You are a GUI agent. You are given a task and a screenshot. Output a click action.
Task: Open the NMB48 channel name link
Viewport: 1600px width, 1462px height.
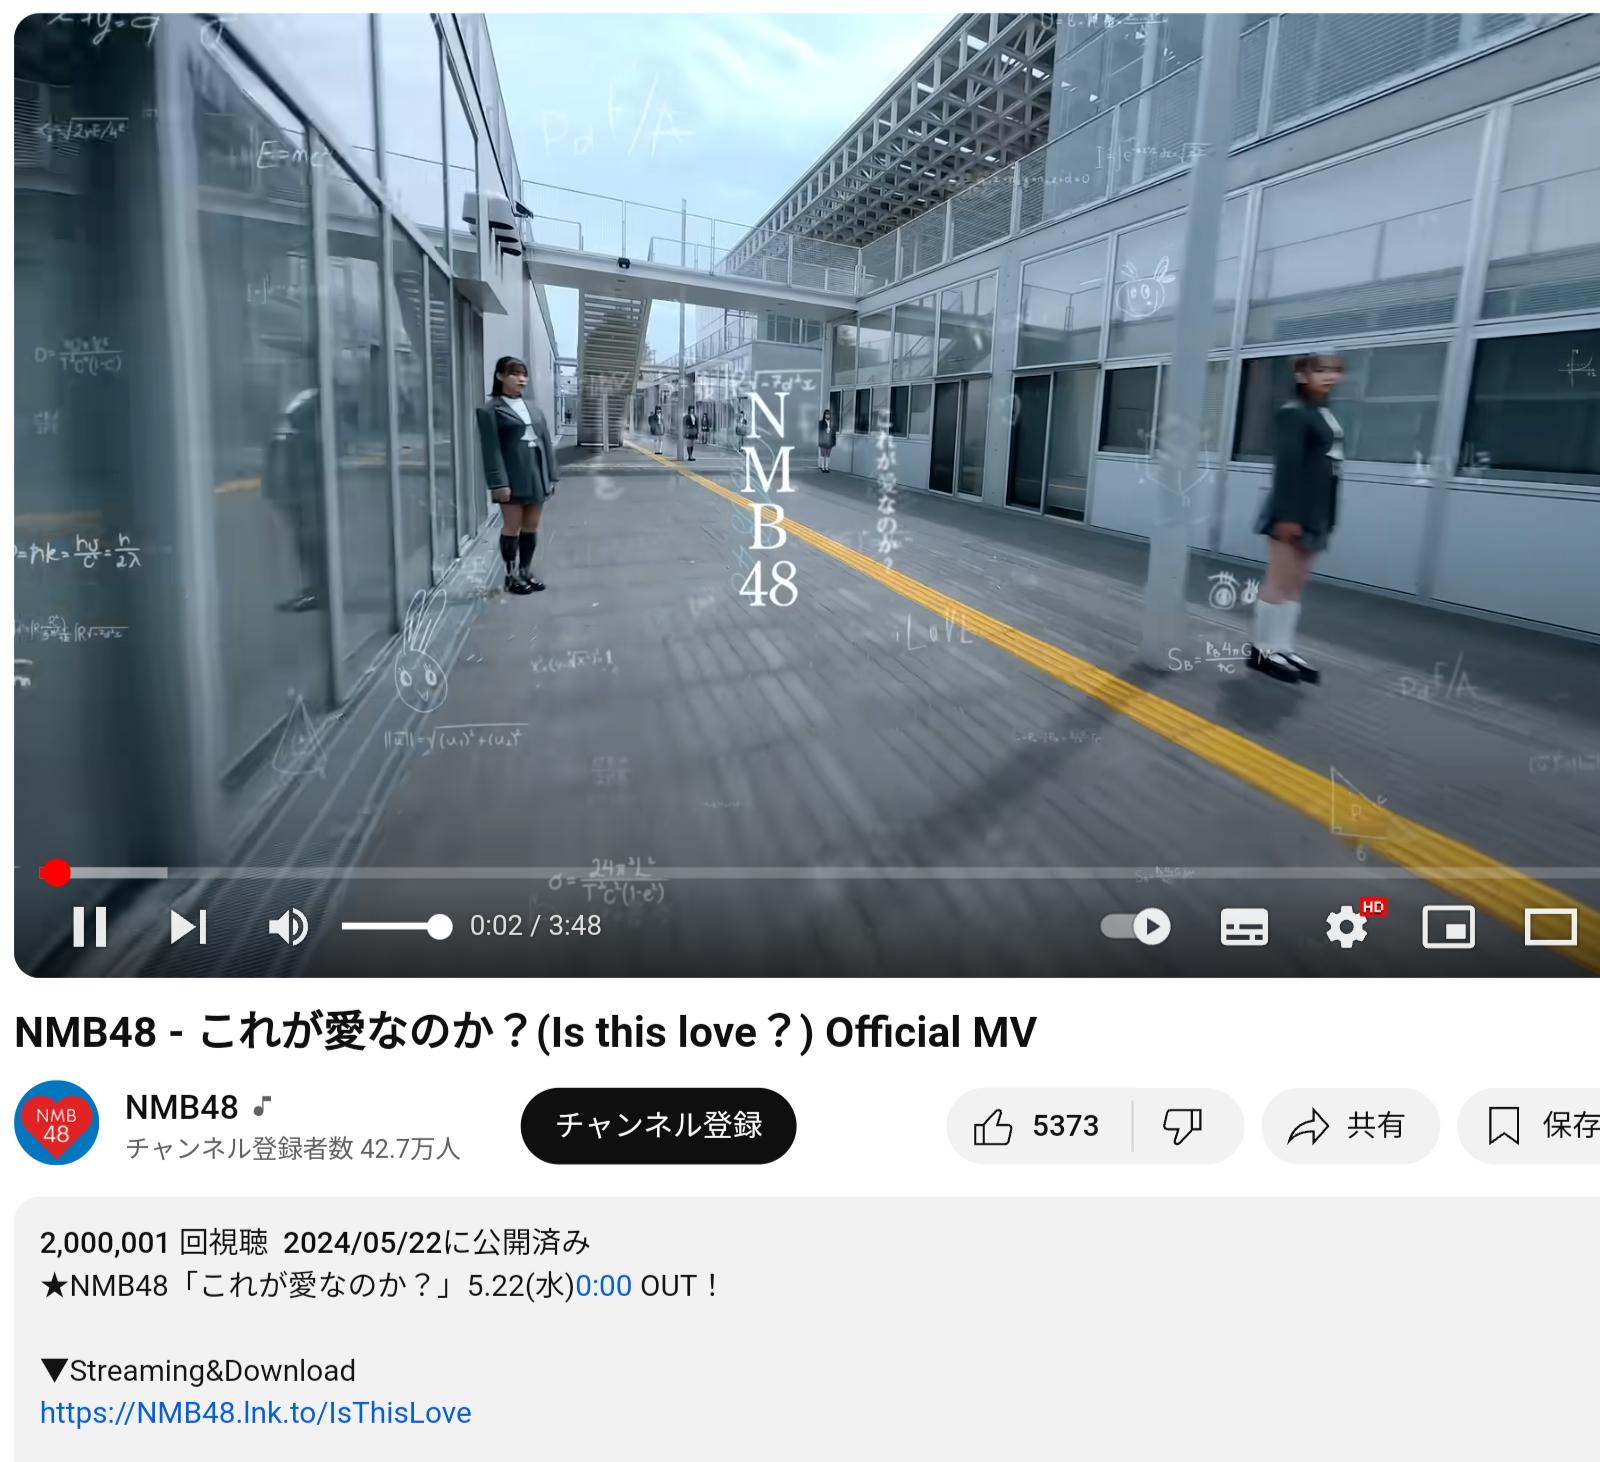point(182,1107)
